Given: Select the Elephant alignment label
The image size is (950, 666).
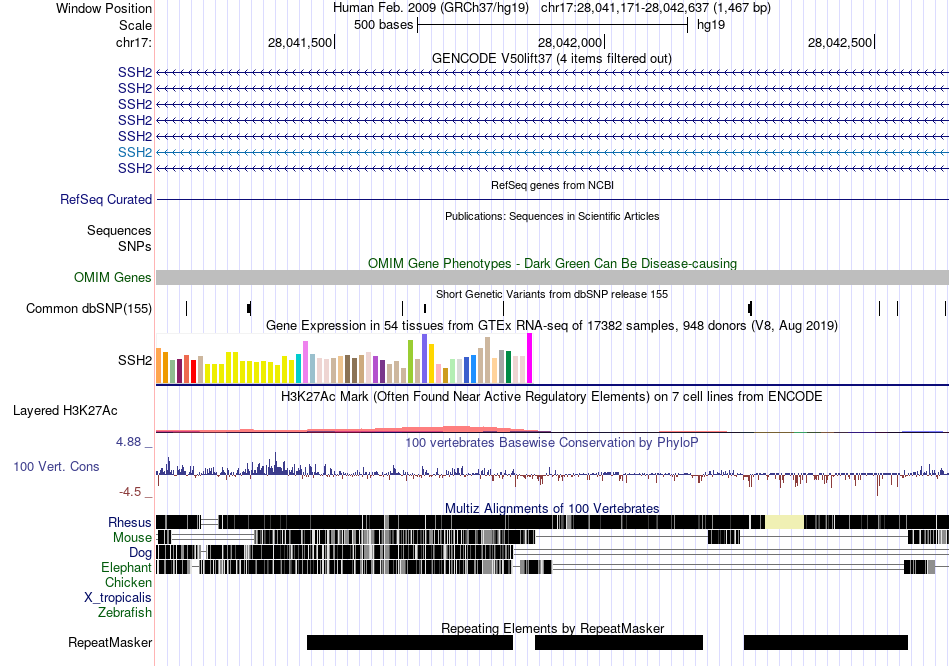Looking at the screenshot, I should [x=126, y=568].
